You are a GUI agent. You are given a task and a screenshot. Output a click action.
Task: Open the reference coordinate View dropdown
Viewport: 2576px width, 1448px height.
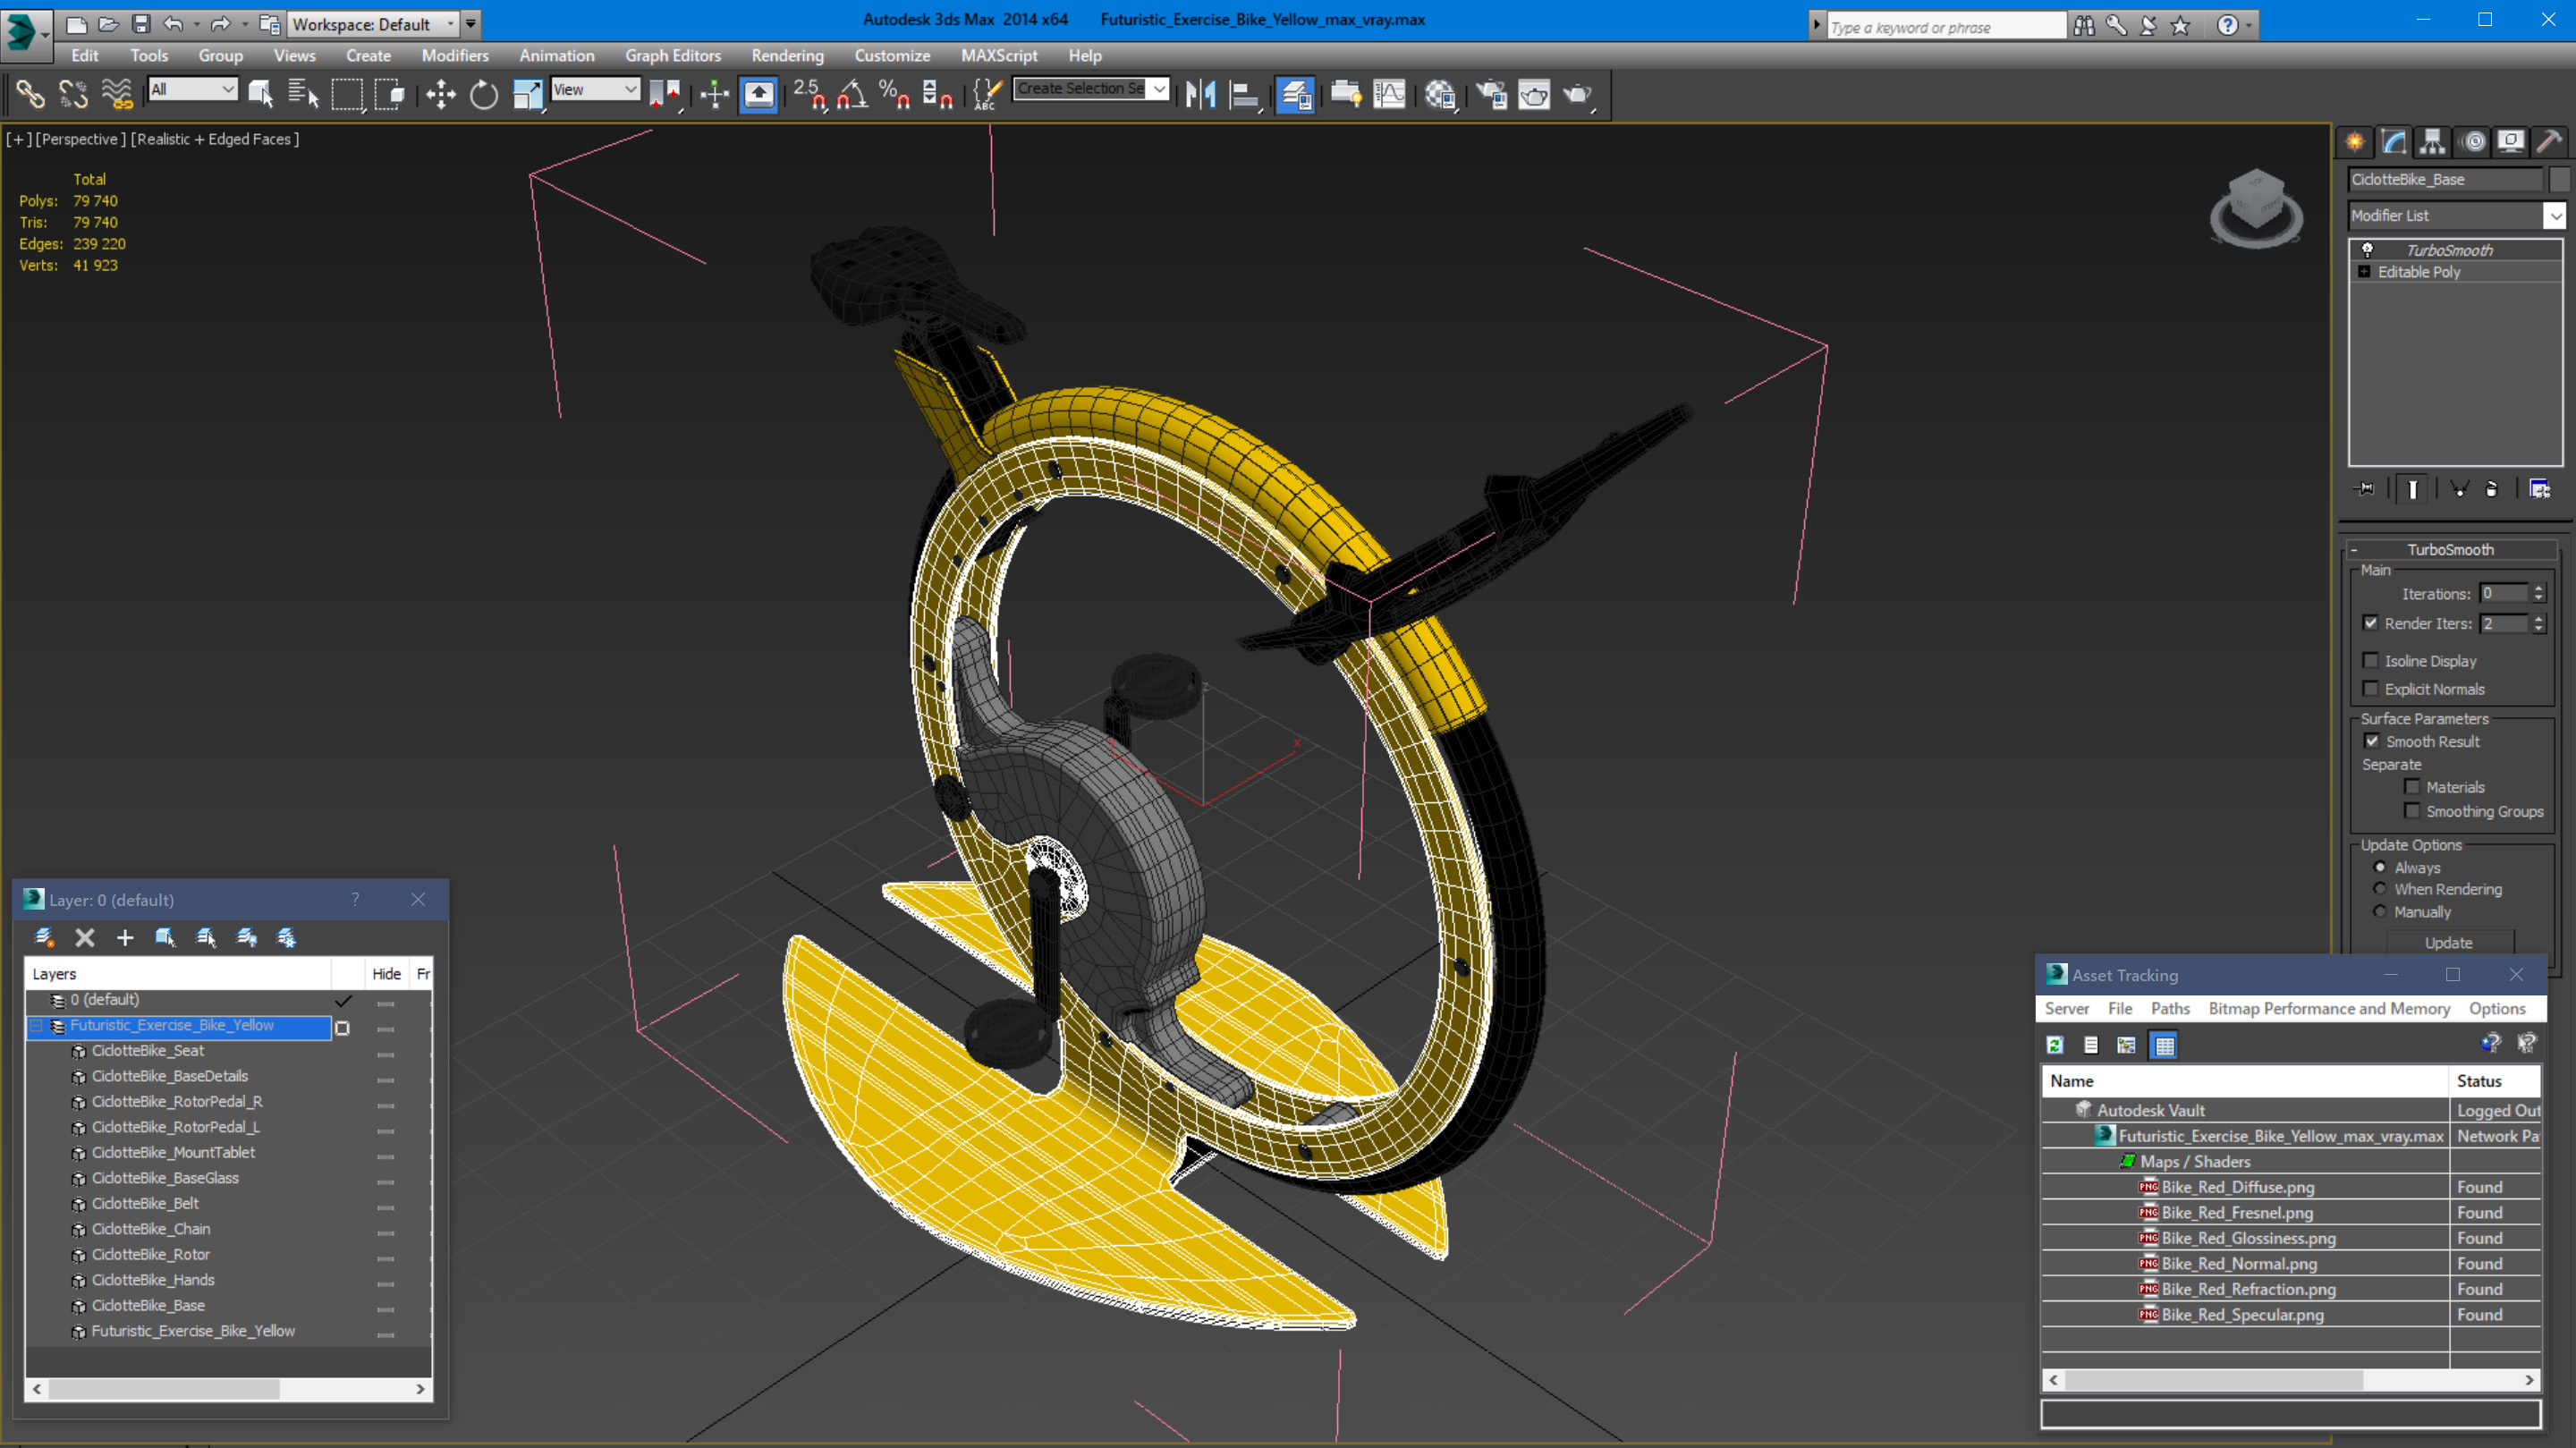(x=595, y=89)
